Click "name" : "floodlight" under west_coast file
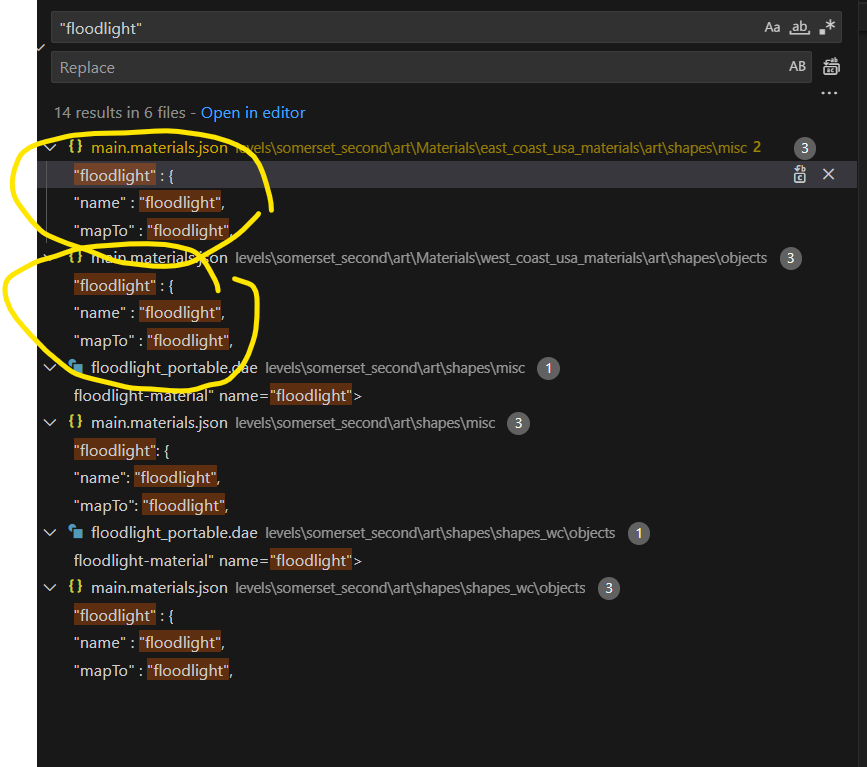This screenshot has width=867, height=767. coord(149,313)
